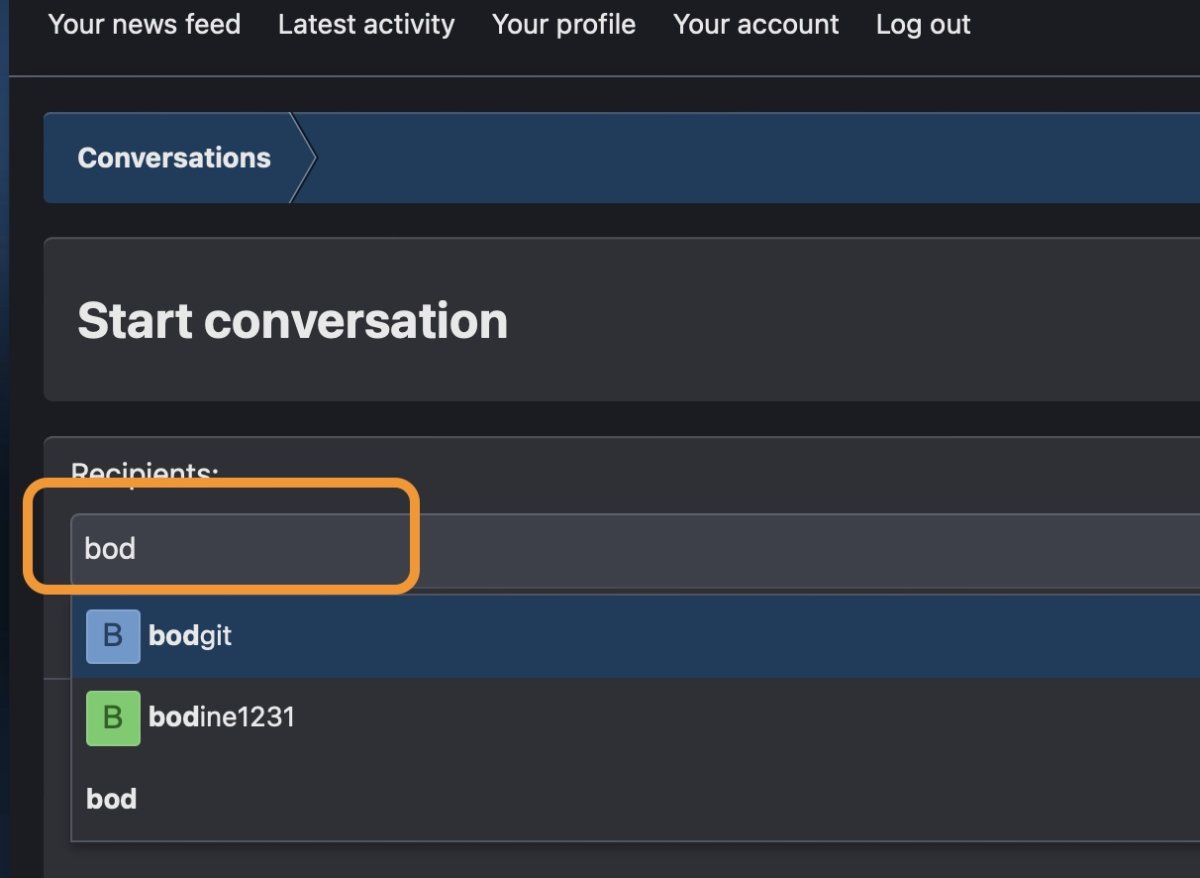Go to Latest activity
This screenshot has height=878, width=1200.
point(366,24)
